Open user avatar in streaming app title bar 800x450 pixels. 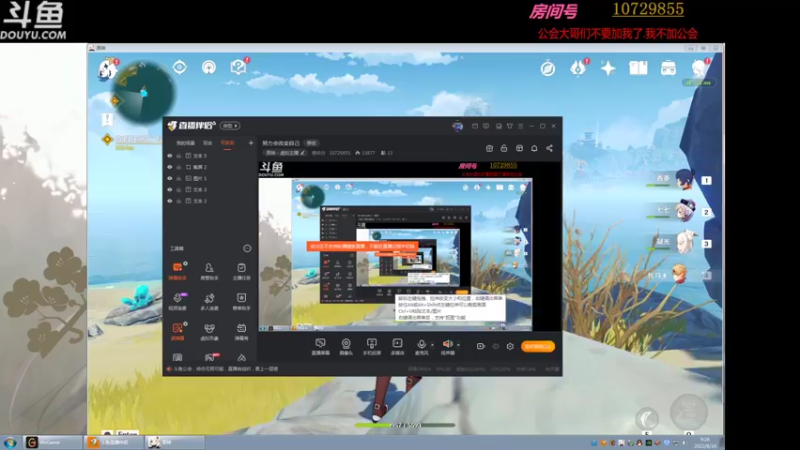[x=457, y=126]
